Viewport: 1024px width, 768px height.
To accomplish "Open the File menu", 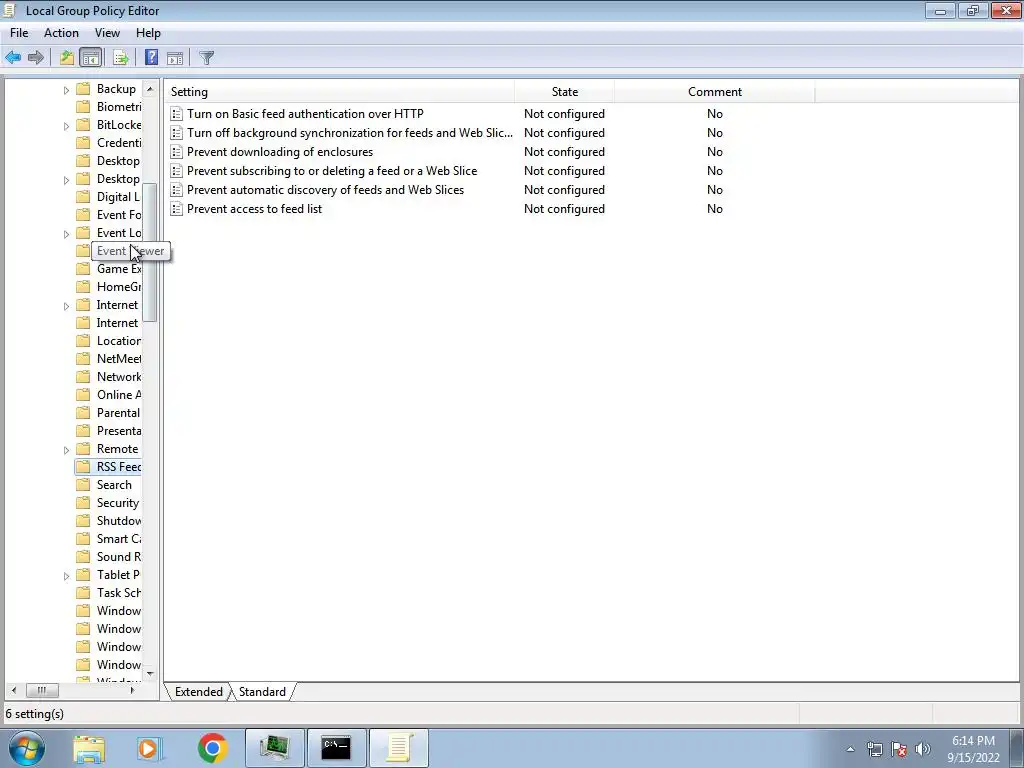I will coord(19,33).
